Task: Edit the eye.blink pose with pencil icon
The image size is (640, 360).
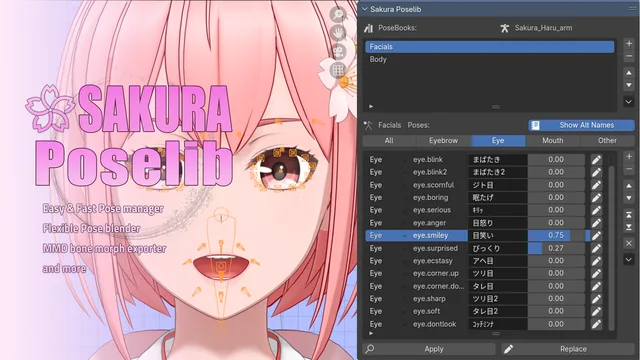Action: pos(596,160)
